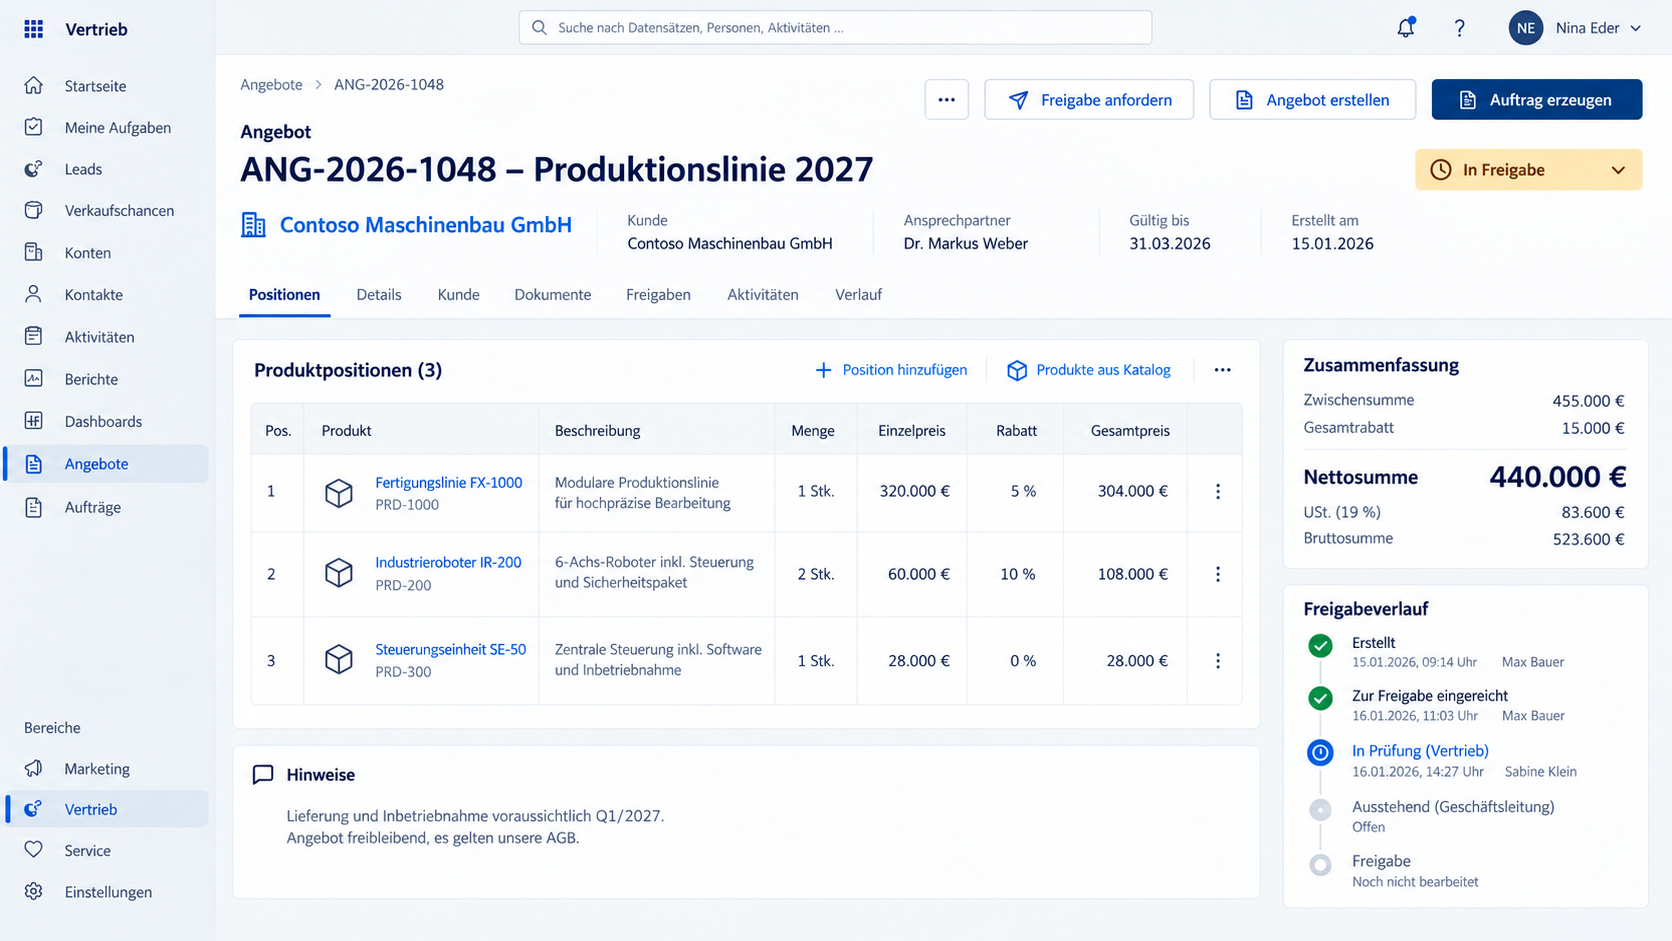
Task: Open row menu for Industrieroboter IR-200
Action: point(1218,574)
